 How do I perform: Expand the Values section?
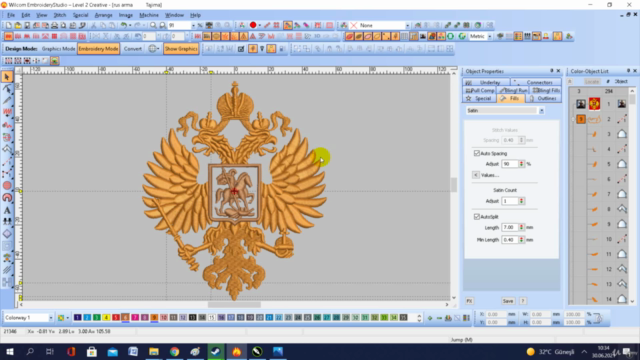[x=476, y=175]
